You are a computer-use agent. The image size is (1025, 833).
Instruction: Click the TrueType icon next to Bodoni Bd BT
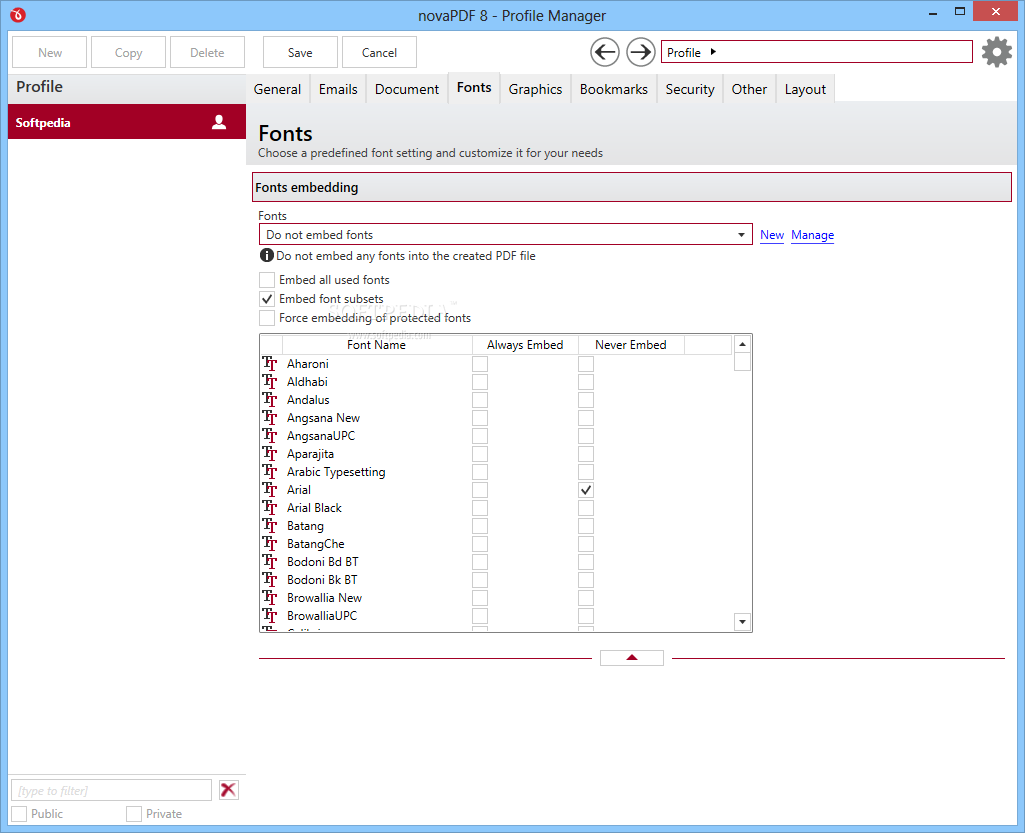pos(270,562)
